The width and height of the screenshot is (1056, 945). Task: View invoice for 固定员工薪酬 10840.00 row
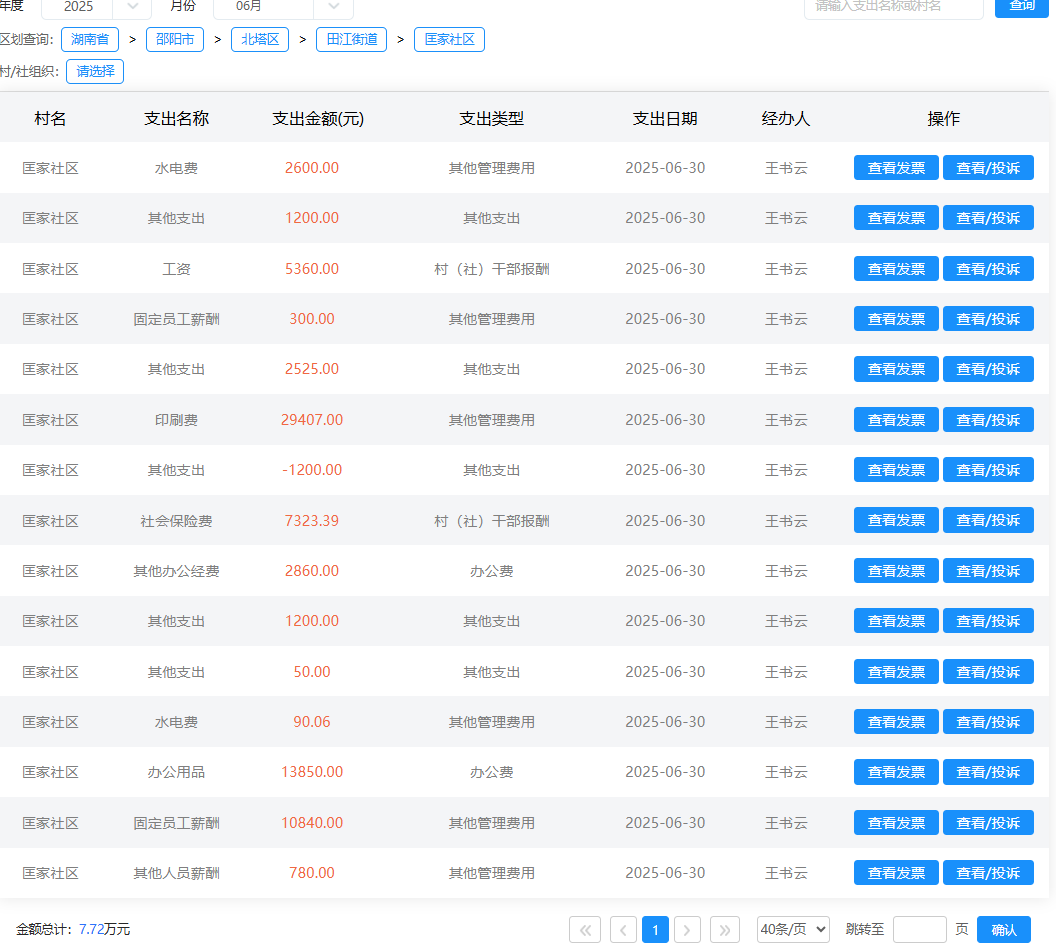(896, 822)
